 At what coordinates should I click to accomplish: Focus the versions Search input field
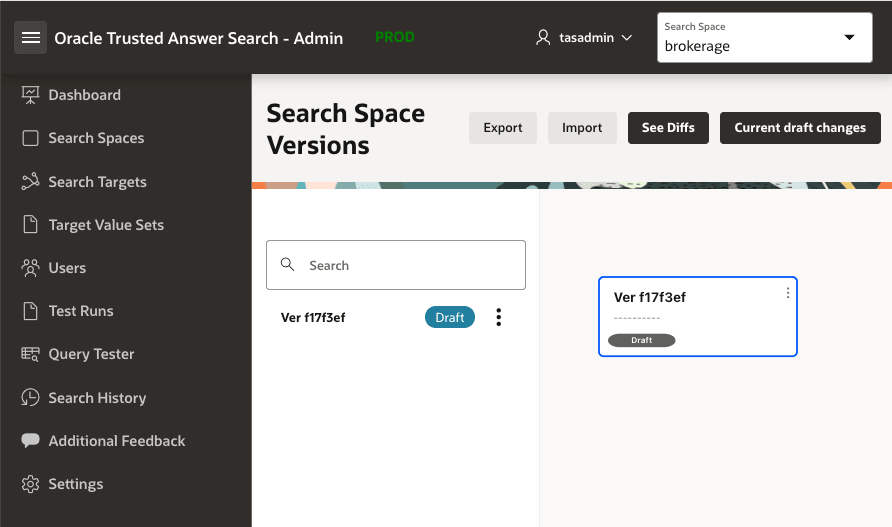pos(396,265)
